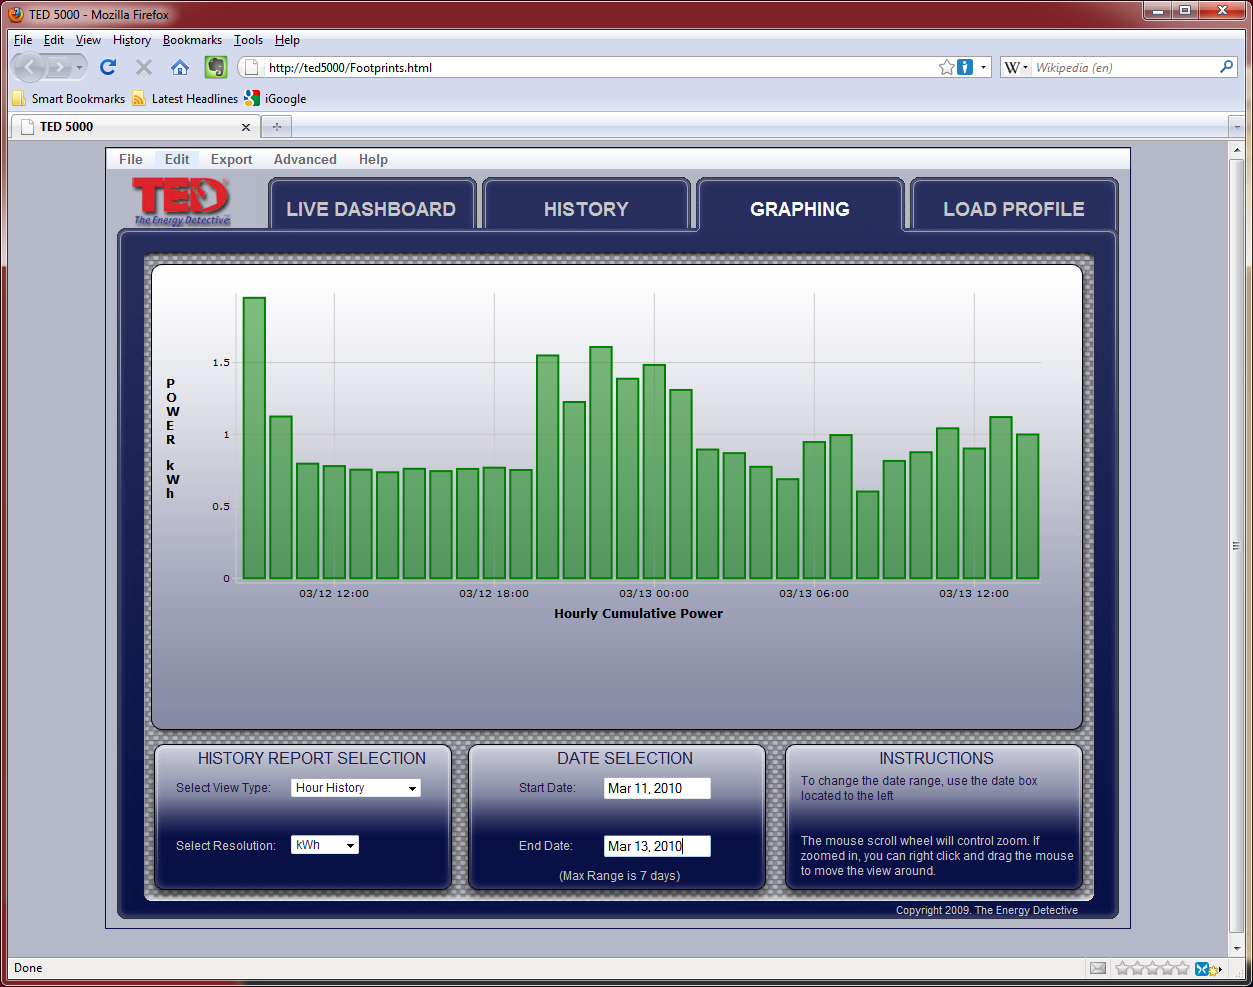Click the vertical scrollbar up arrow

[x=1237, y=150]
